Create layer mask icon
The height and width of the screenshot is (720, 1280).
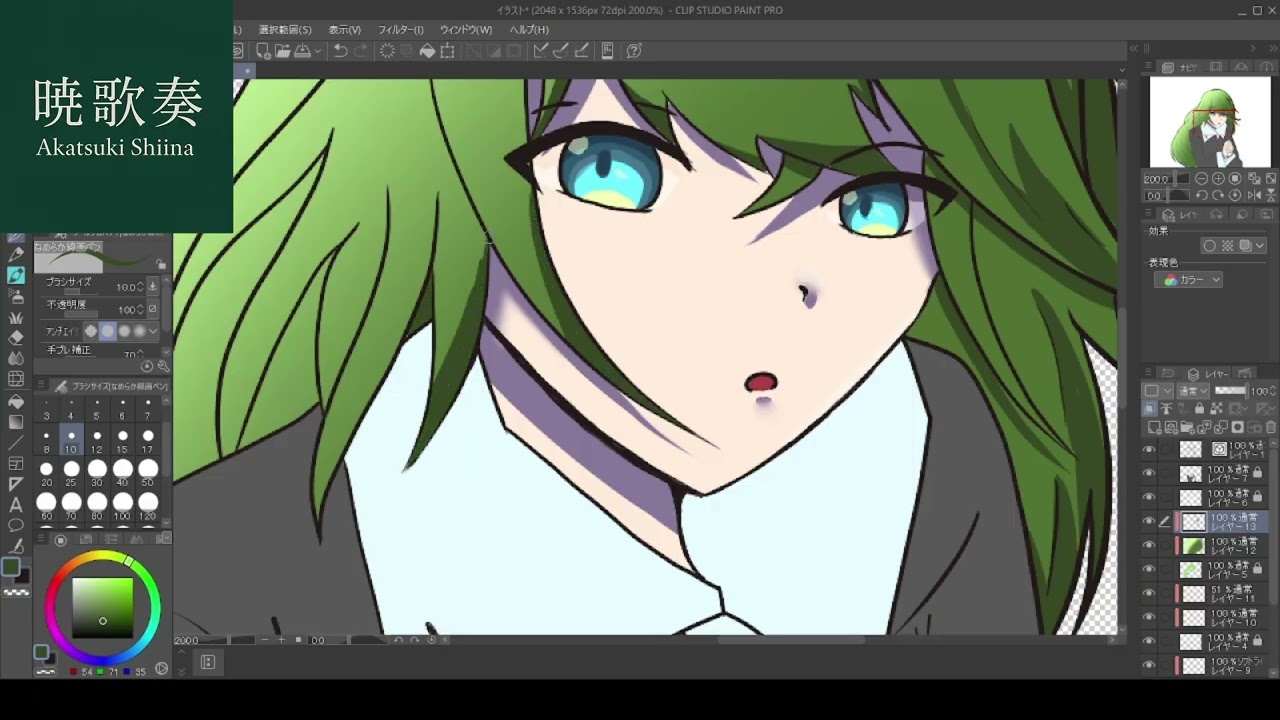coord(1238,427)
